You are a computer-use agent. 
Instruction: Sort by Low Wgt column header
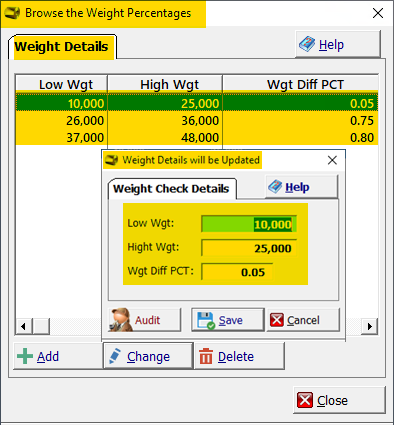pyautogui.click(x=62, y=84)
